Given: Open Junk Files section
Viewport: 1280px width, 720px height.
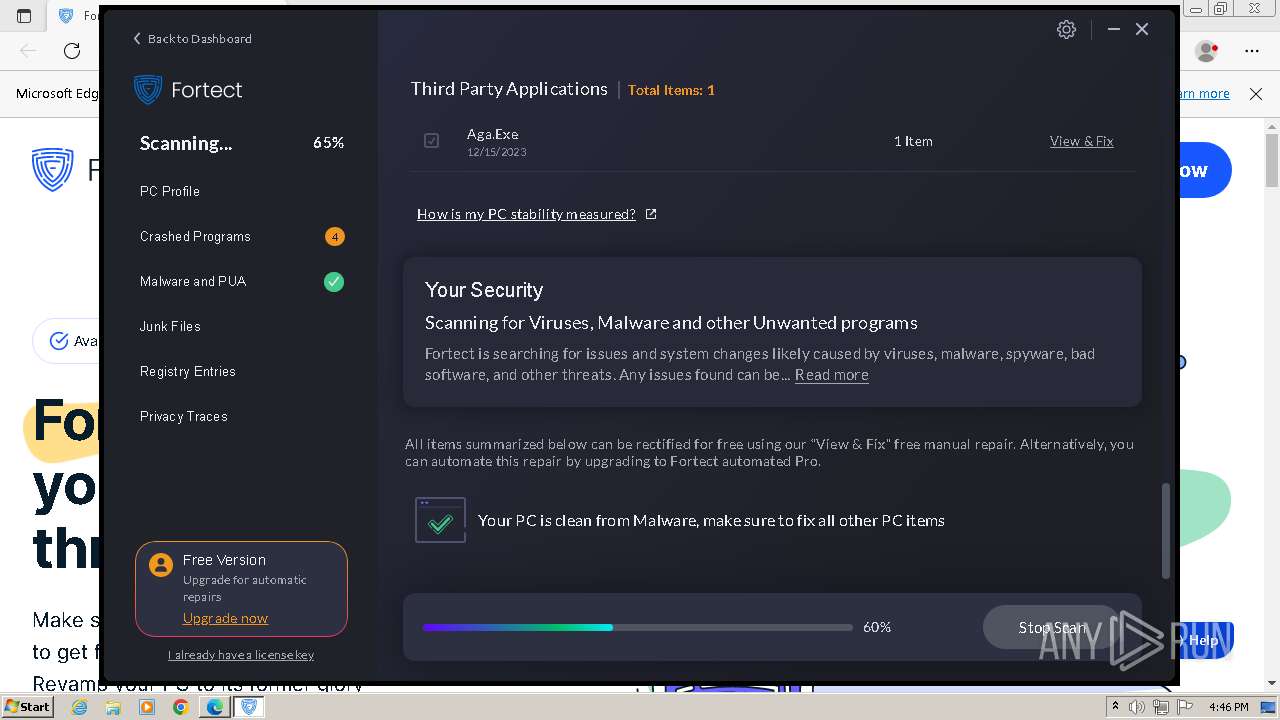Looking at the screenshot, I should pos(170,327).
